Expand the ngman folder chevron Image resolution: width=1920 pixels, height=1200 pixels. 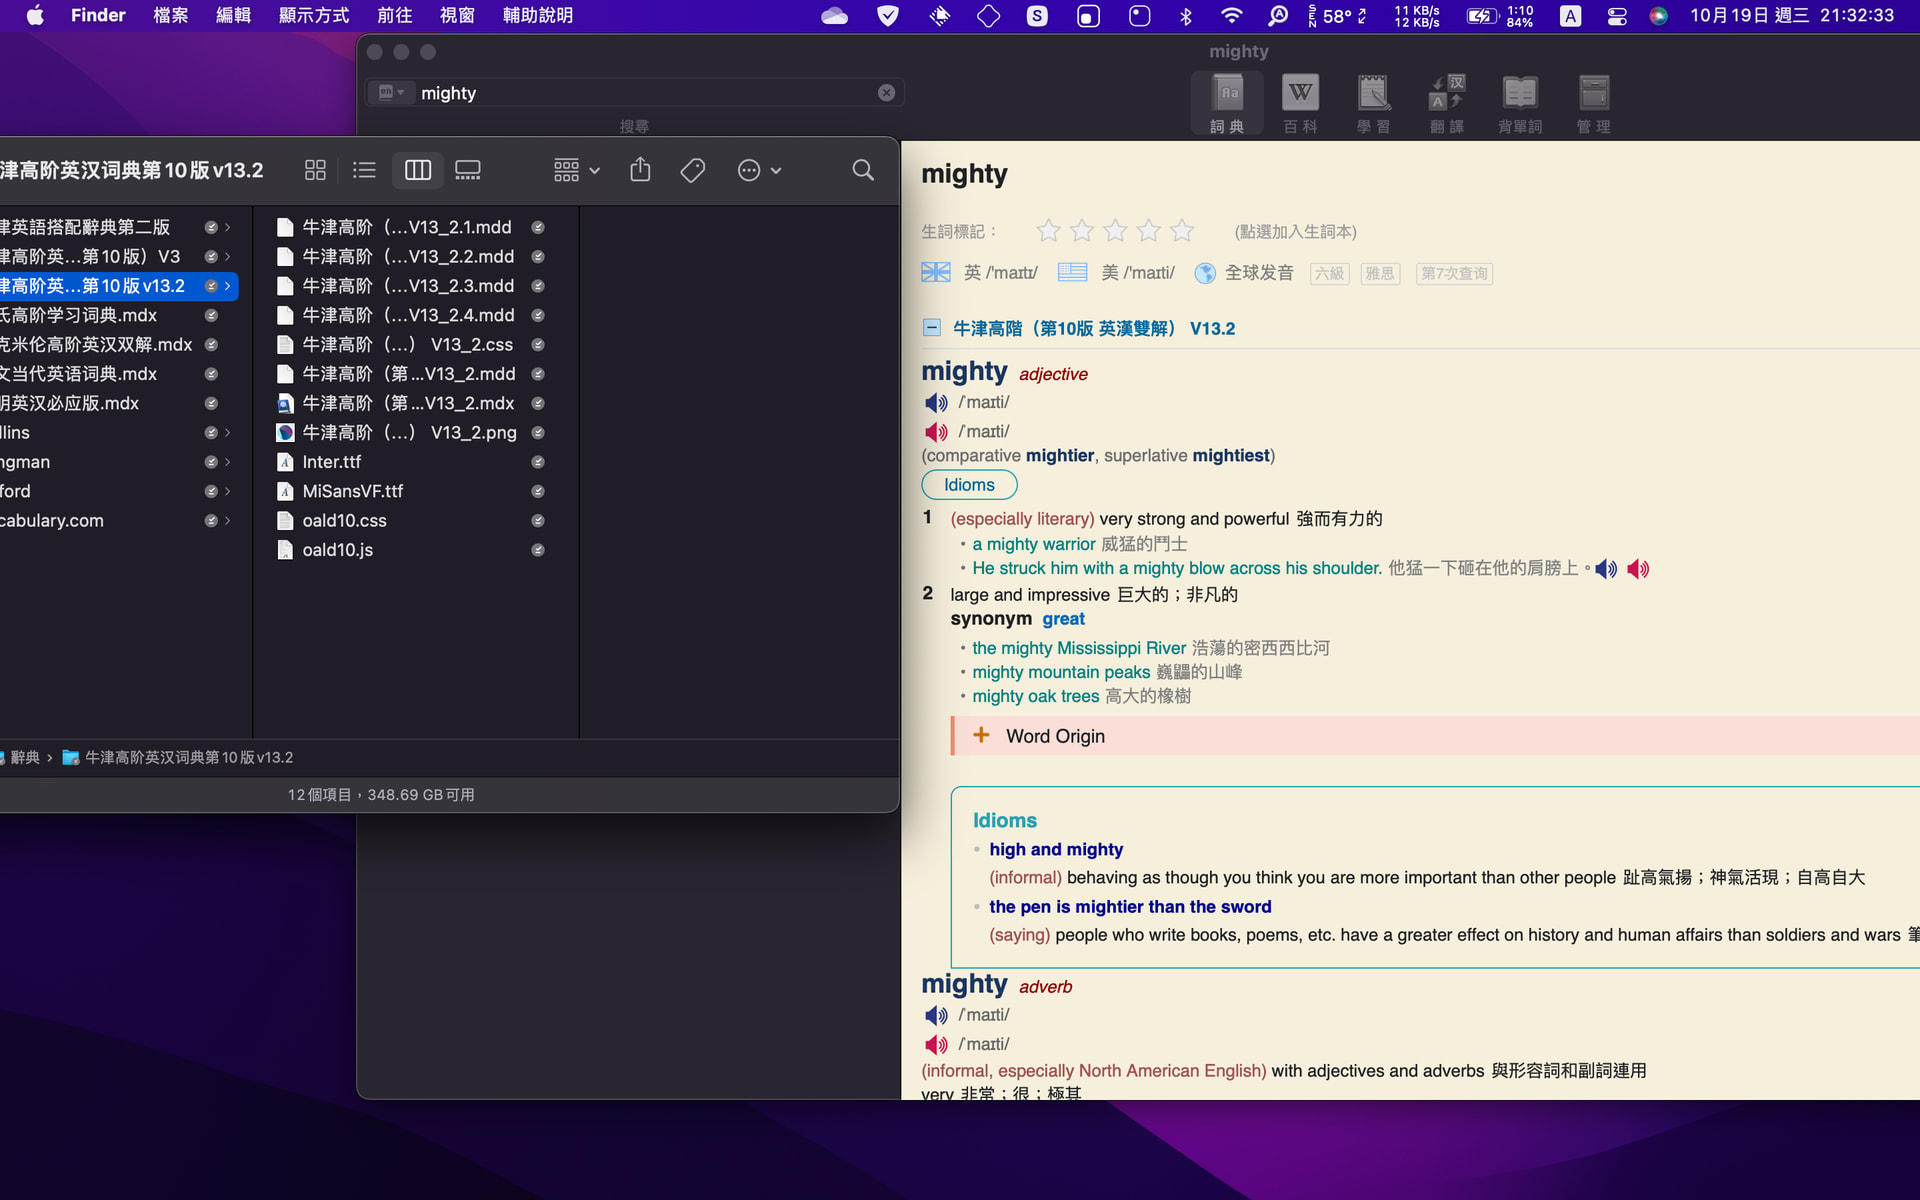[228, 462]
